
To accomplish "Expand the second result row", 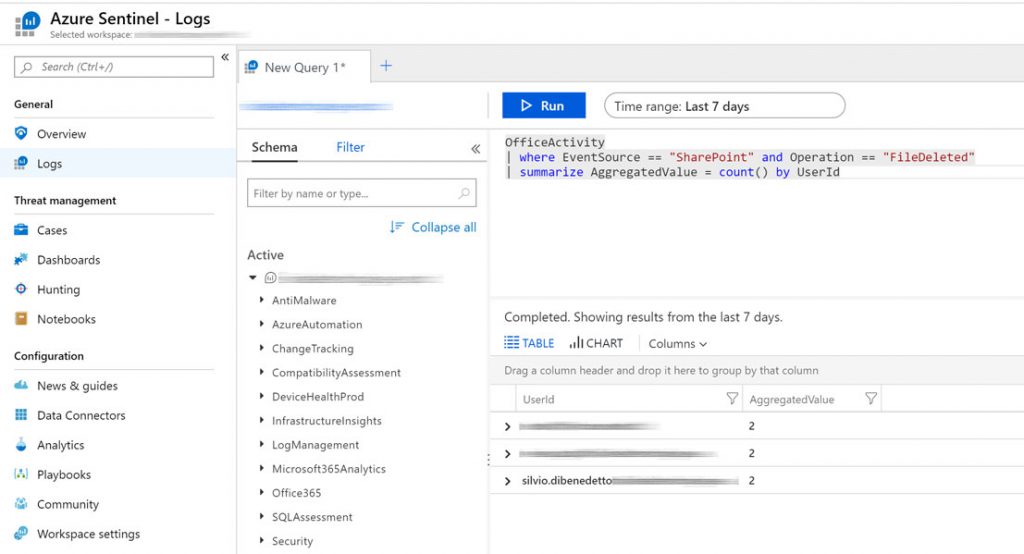I will point(507,453).
